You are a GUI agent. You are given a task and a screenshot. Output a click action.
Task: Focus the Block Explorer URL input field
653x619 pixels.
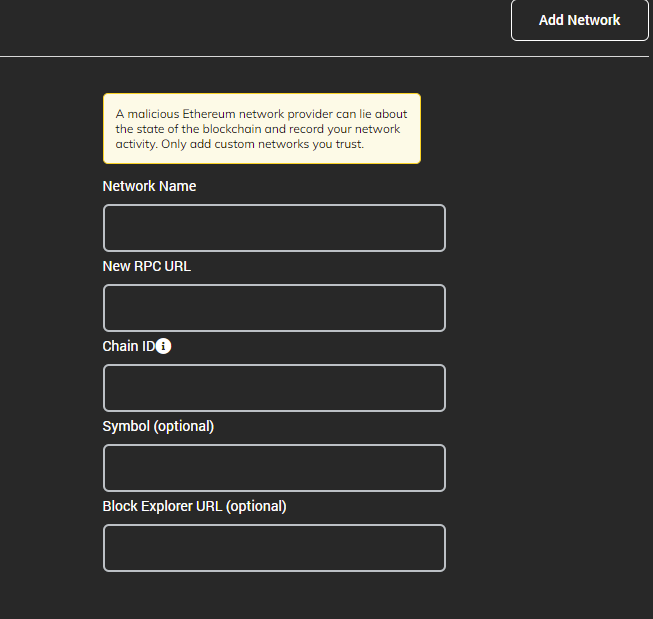click(274, 548)
